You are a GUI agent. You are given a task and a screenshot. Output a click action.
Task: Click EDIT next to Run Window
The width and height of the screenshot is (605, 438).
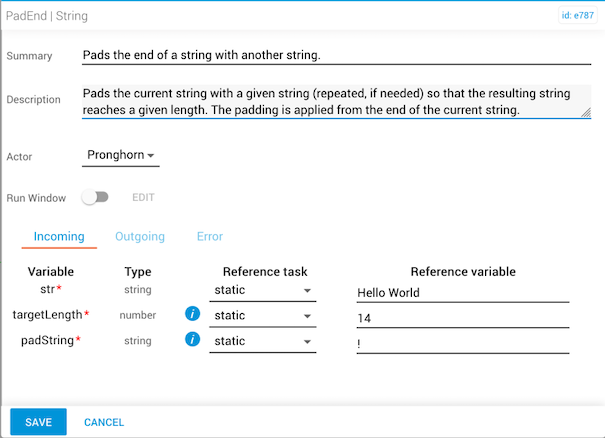pyautogui.click(x=143, y=198)
